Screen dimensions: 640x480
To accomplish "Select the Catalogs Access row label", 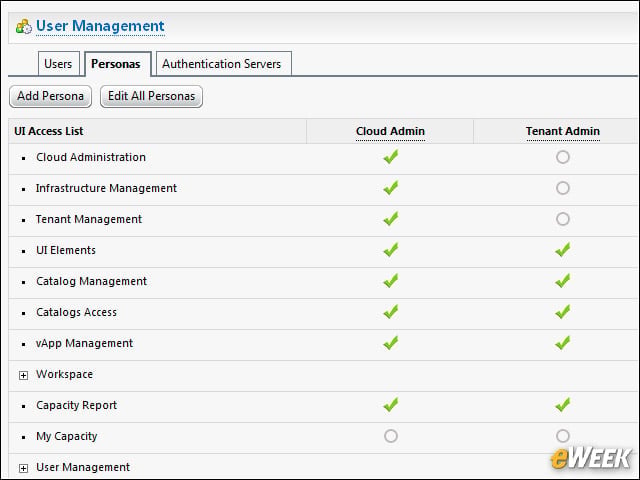I will pos(76,312).
